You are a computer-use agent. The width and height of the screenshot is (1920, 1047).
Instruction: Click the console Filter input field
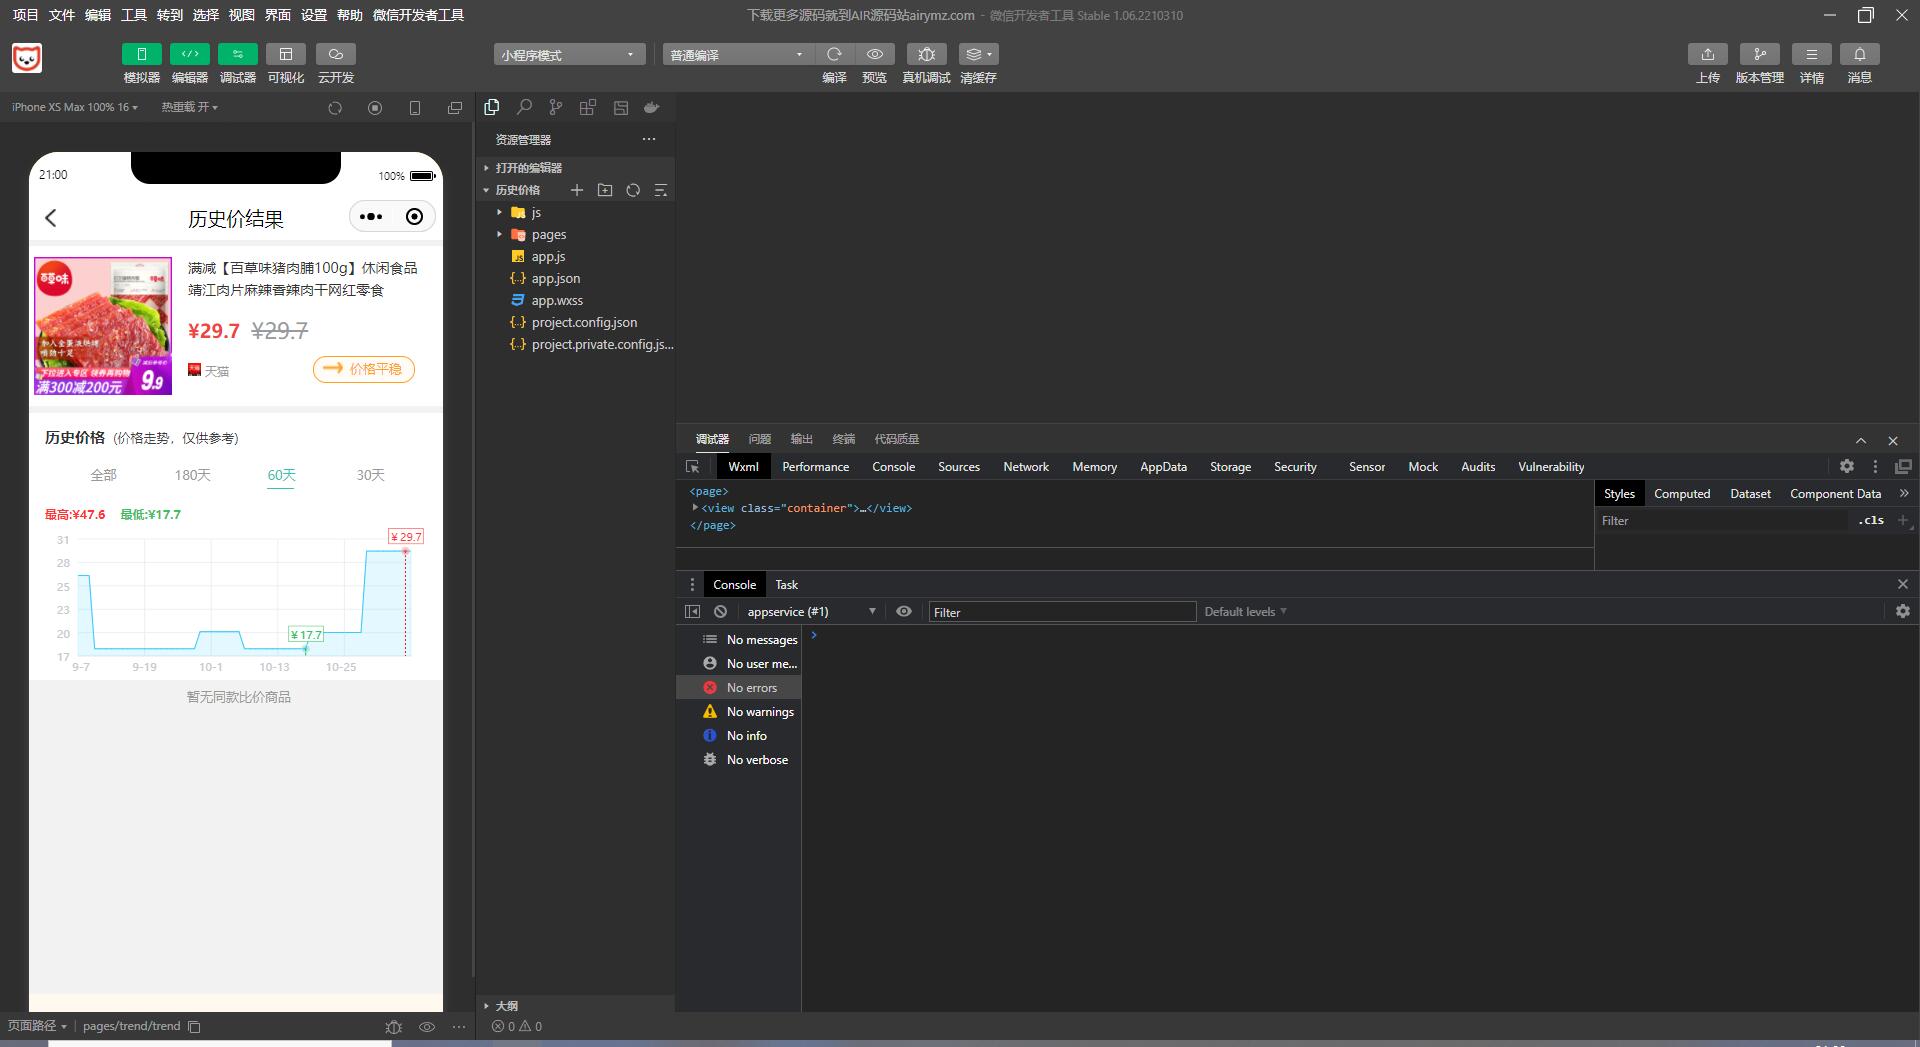click(1061, 612)
